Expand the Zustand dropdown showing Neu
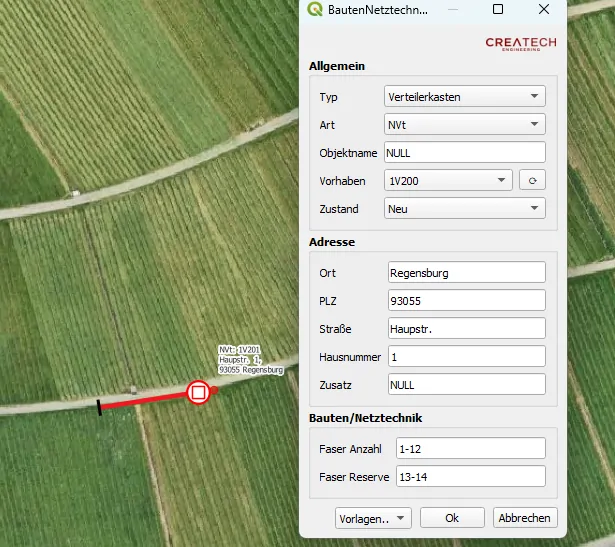The width and height of the screenshot is (615, 547). [x=464, y=209]
